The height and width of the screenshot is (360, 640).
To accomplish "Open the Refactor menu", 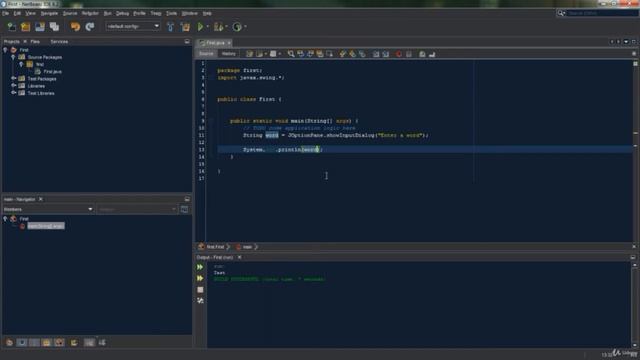I will pyautogui.click(x=90, y=13).
